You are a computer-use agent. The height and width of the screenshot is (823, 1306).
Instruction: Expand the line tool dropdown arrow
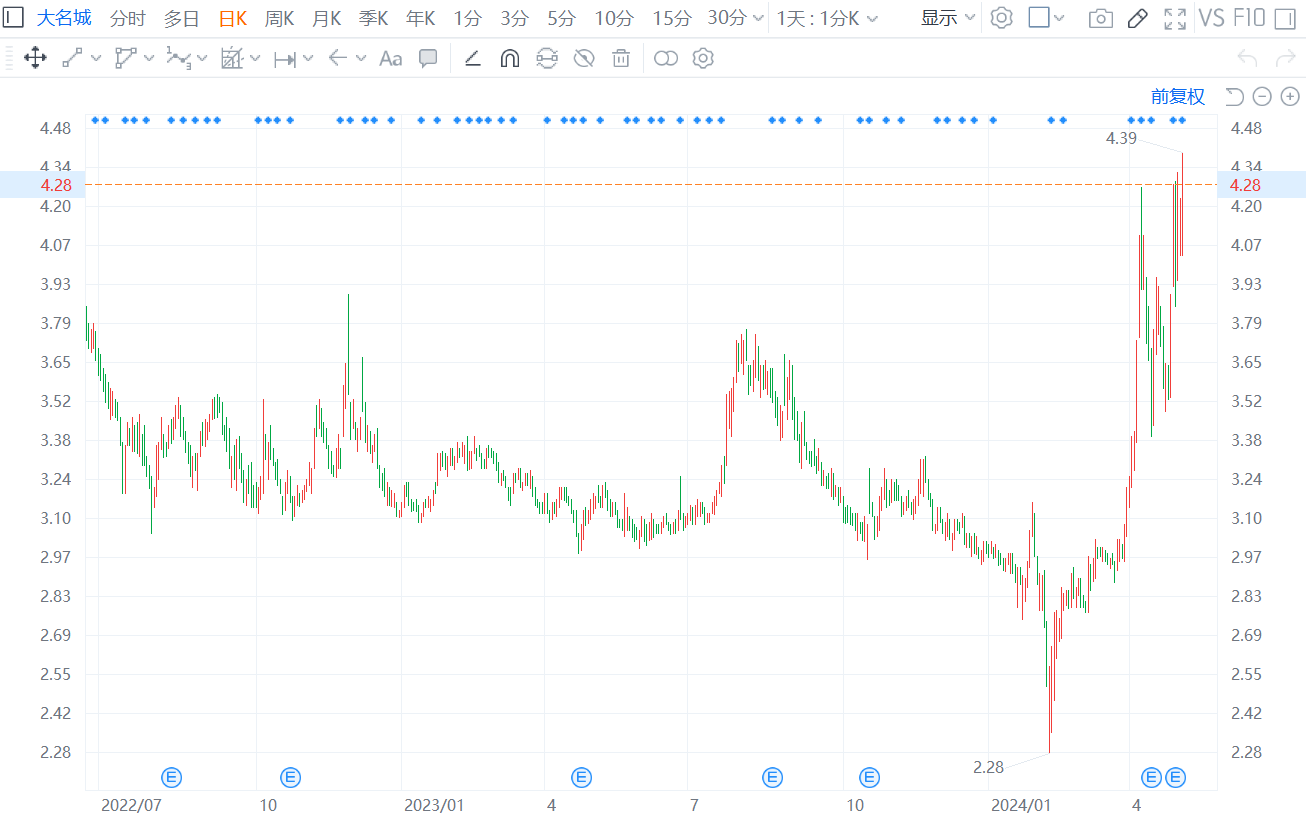pyautogui.click(x=96, y=59)
